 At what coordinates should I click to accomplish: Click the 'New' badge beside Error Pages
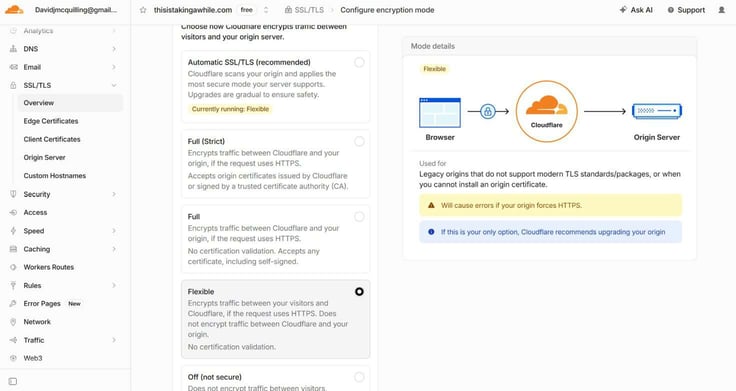74,304
